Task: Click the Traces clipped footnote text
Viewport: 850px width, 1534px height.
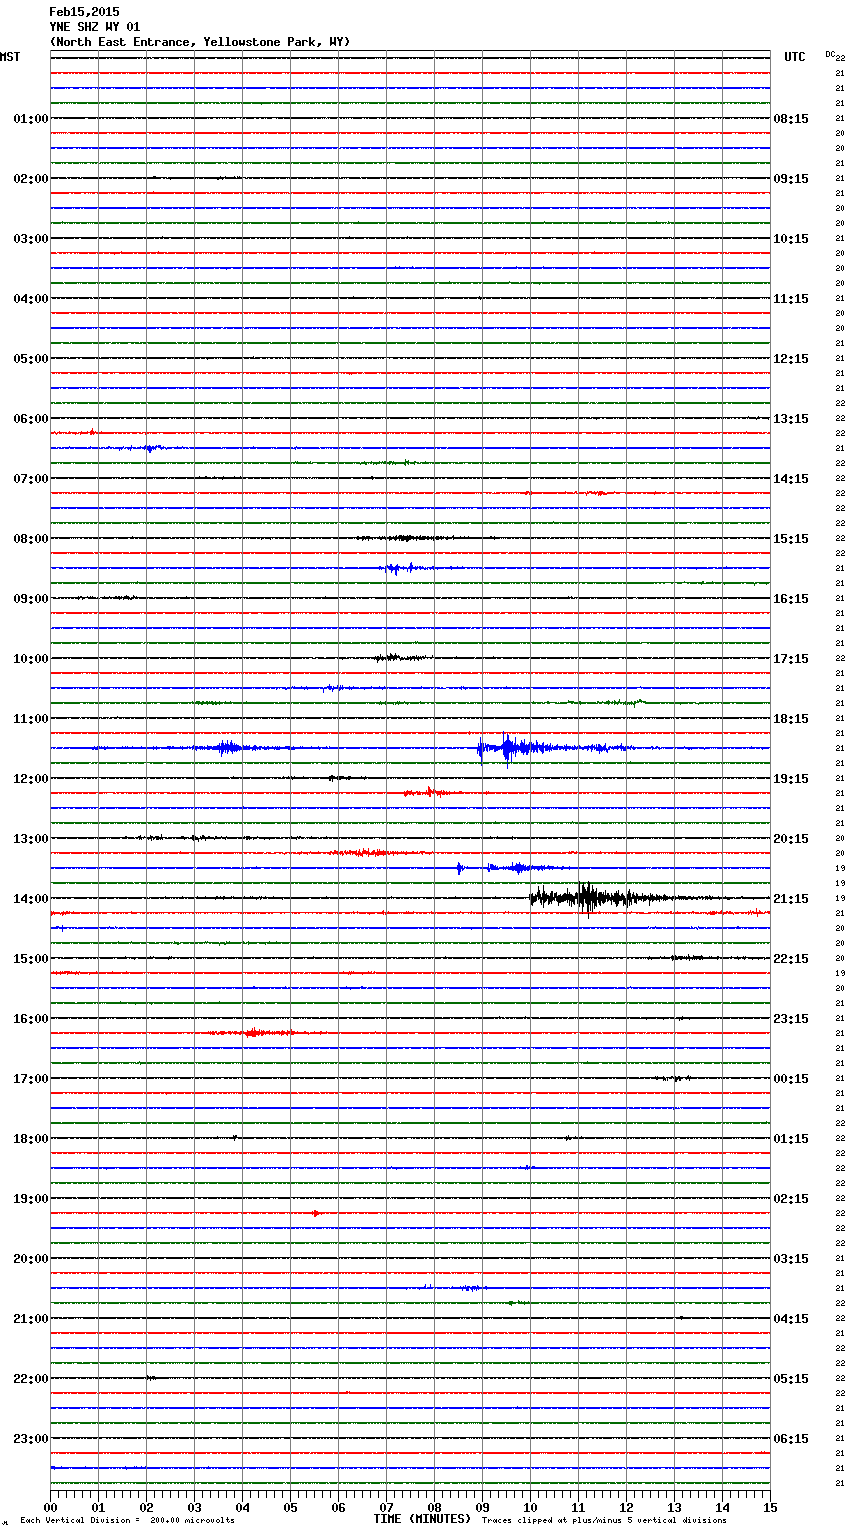Action: tap(604, 1521)
